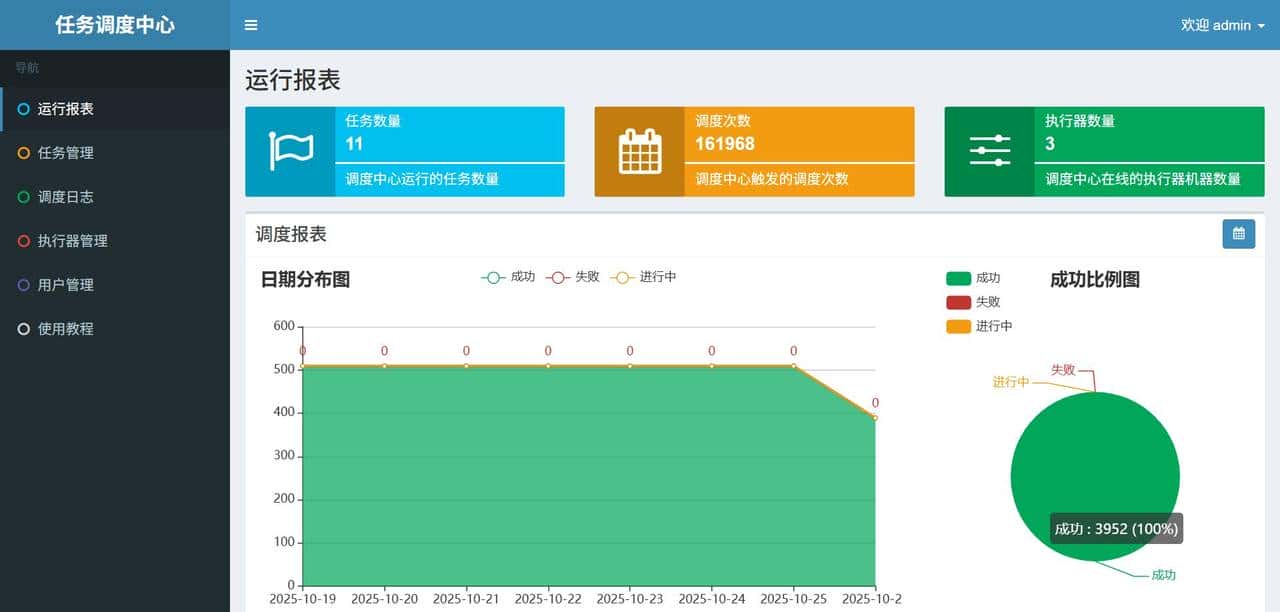Toggle the 失败 series in the chart legend

pyautogui.click(x=576, y=277)
